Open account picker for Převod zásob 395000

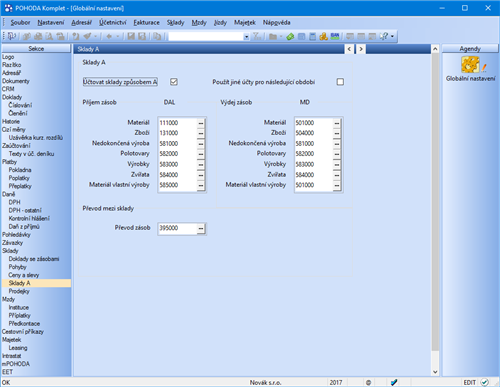click(x=201, y=228)
